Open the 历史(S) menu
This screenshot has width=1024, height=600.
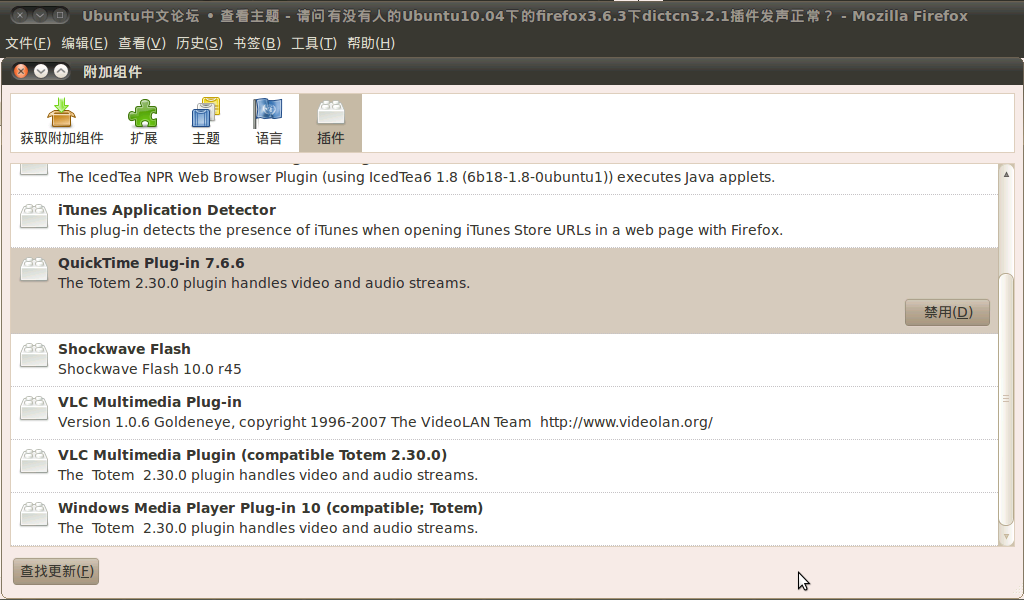tap(199, 43)
